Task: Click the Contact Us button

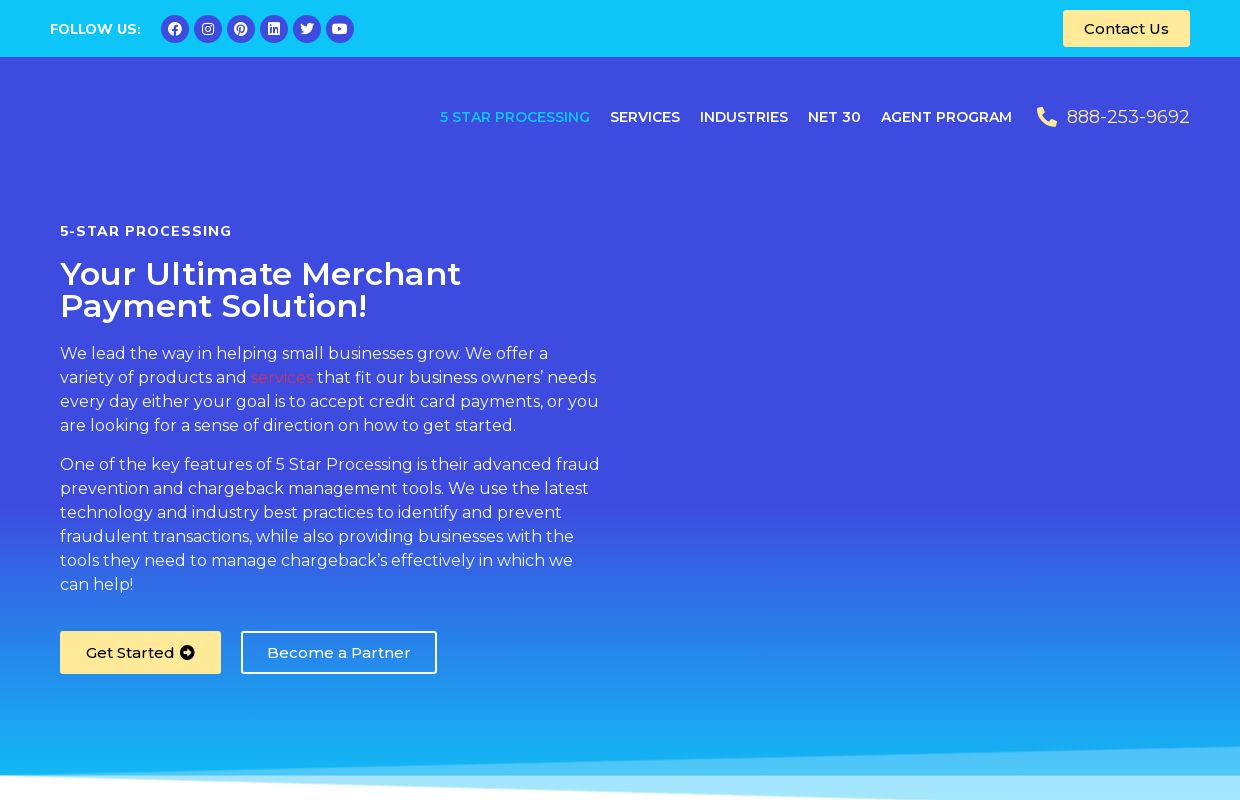Action: [x=1126, y=29]
